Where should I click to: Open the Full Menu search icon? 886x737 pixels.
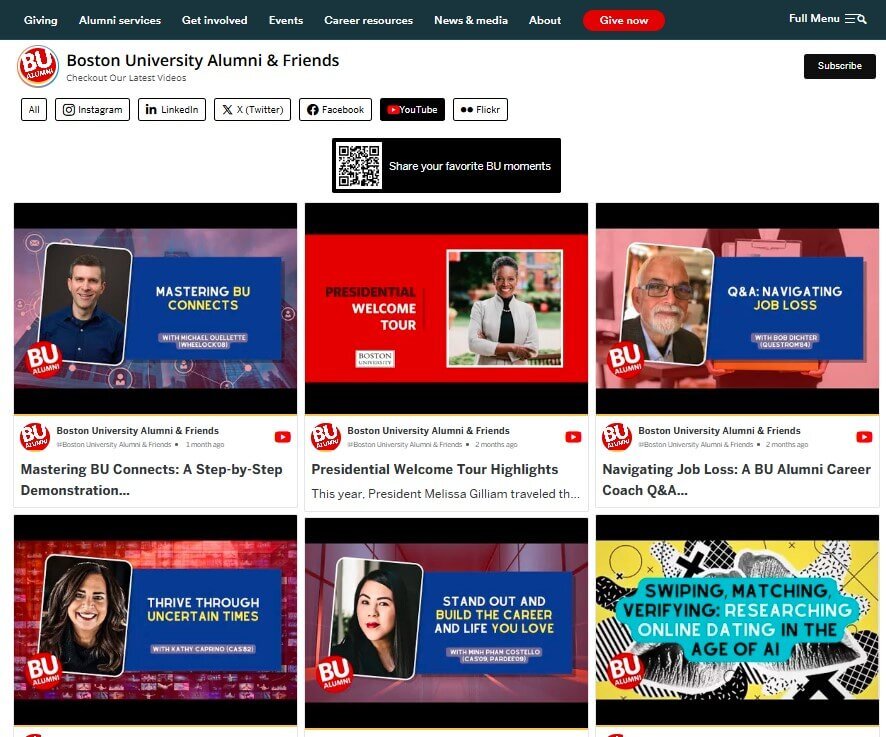[x=856, y=19]
